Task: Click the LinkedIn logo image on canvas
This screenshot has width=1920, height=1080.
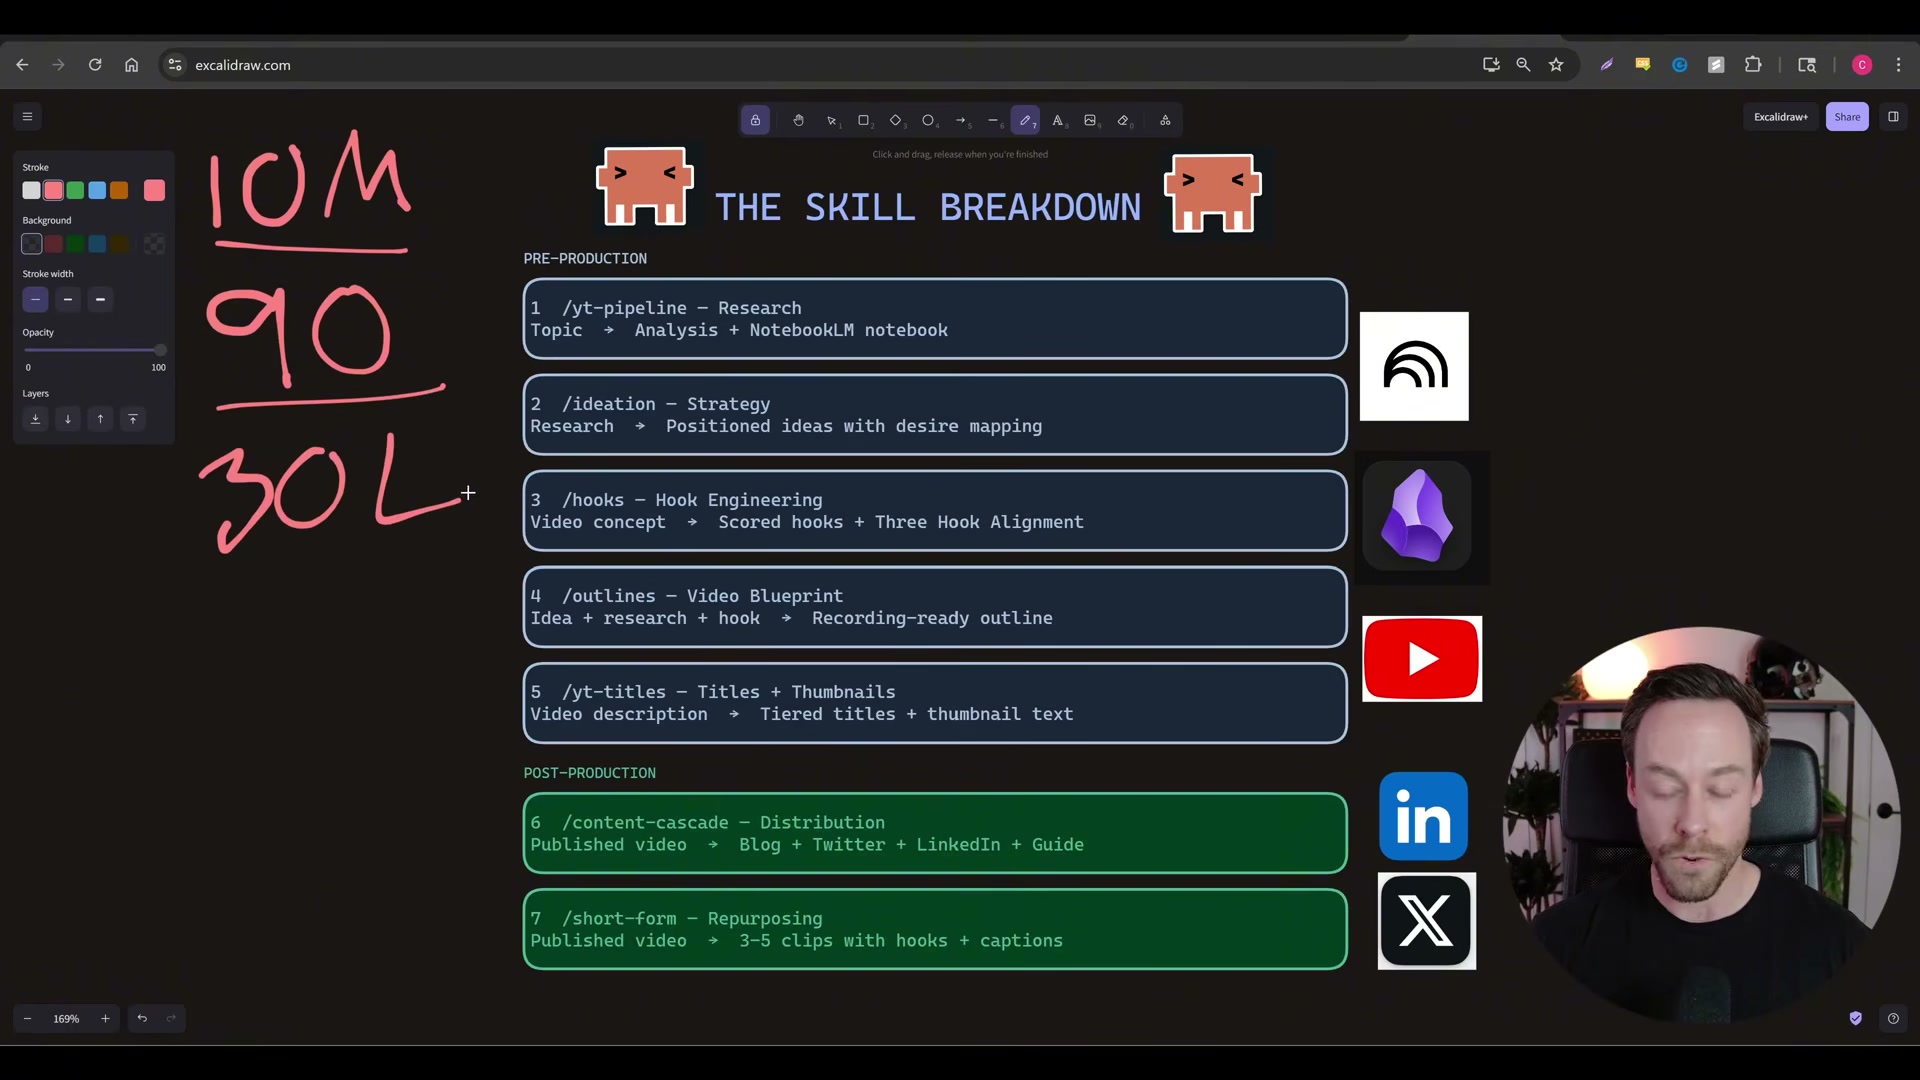Action: pos(1423,816)
